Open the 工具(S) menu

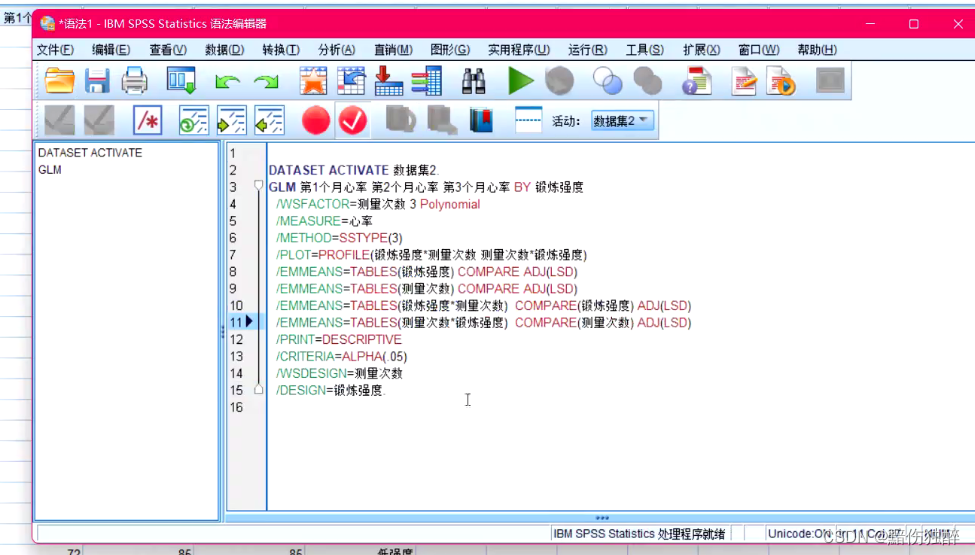(x=644, y=50)
